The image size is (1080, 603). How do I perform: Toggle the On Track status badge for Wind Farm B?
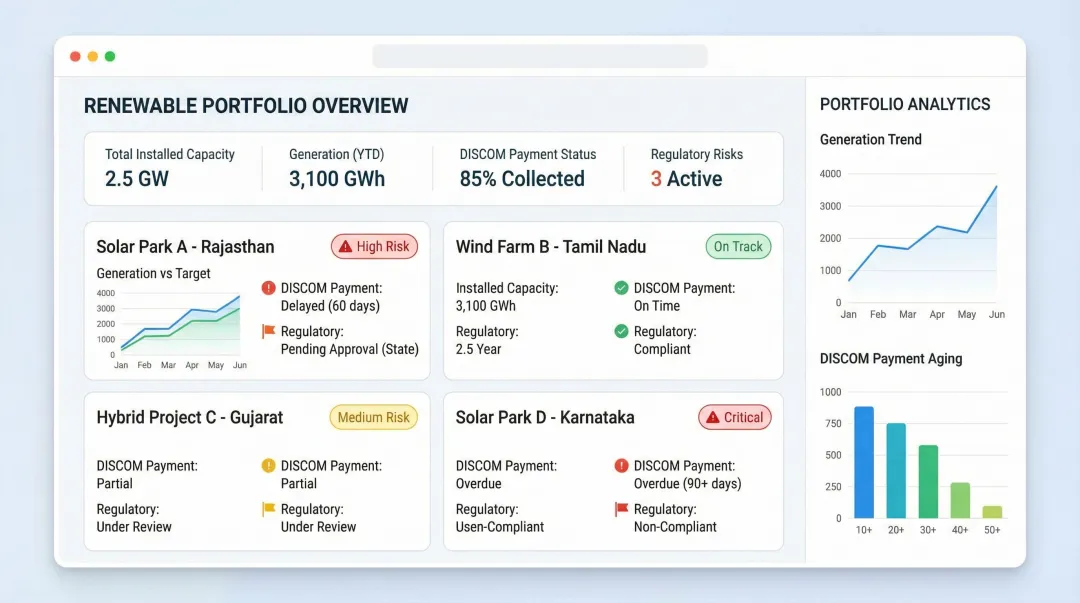click(x=738, y=246)
